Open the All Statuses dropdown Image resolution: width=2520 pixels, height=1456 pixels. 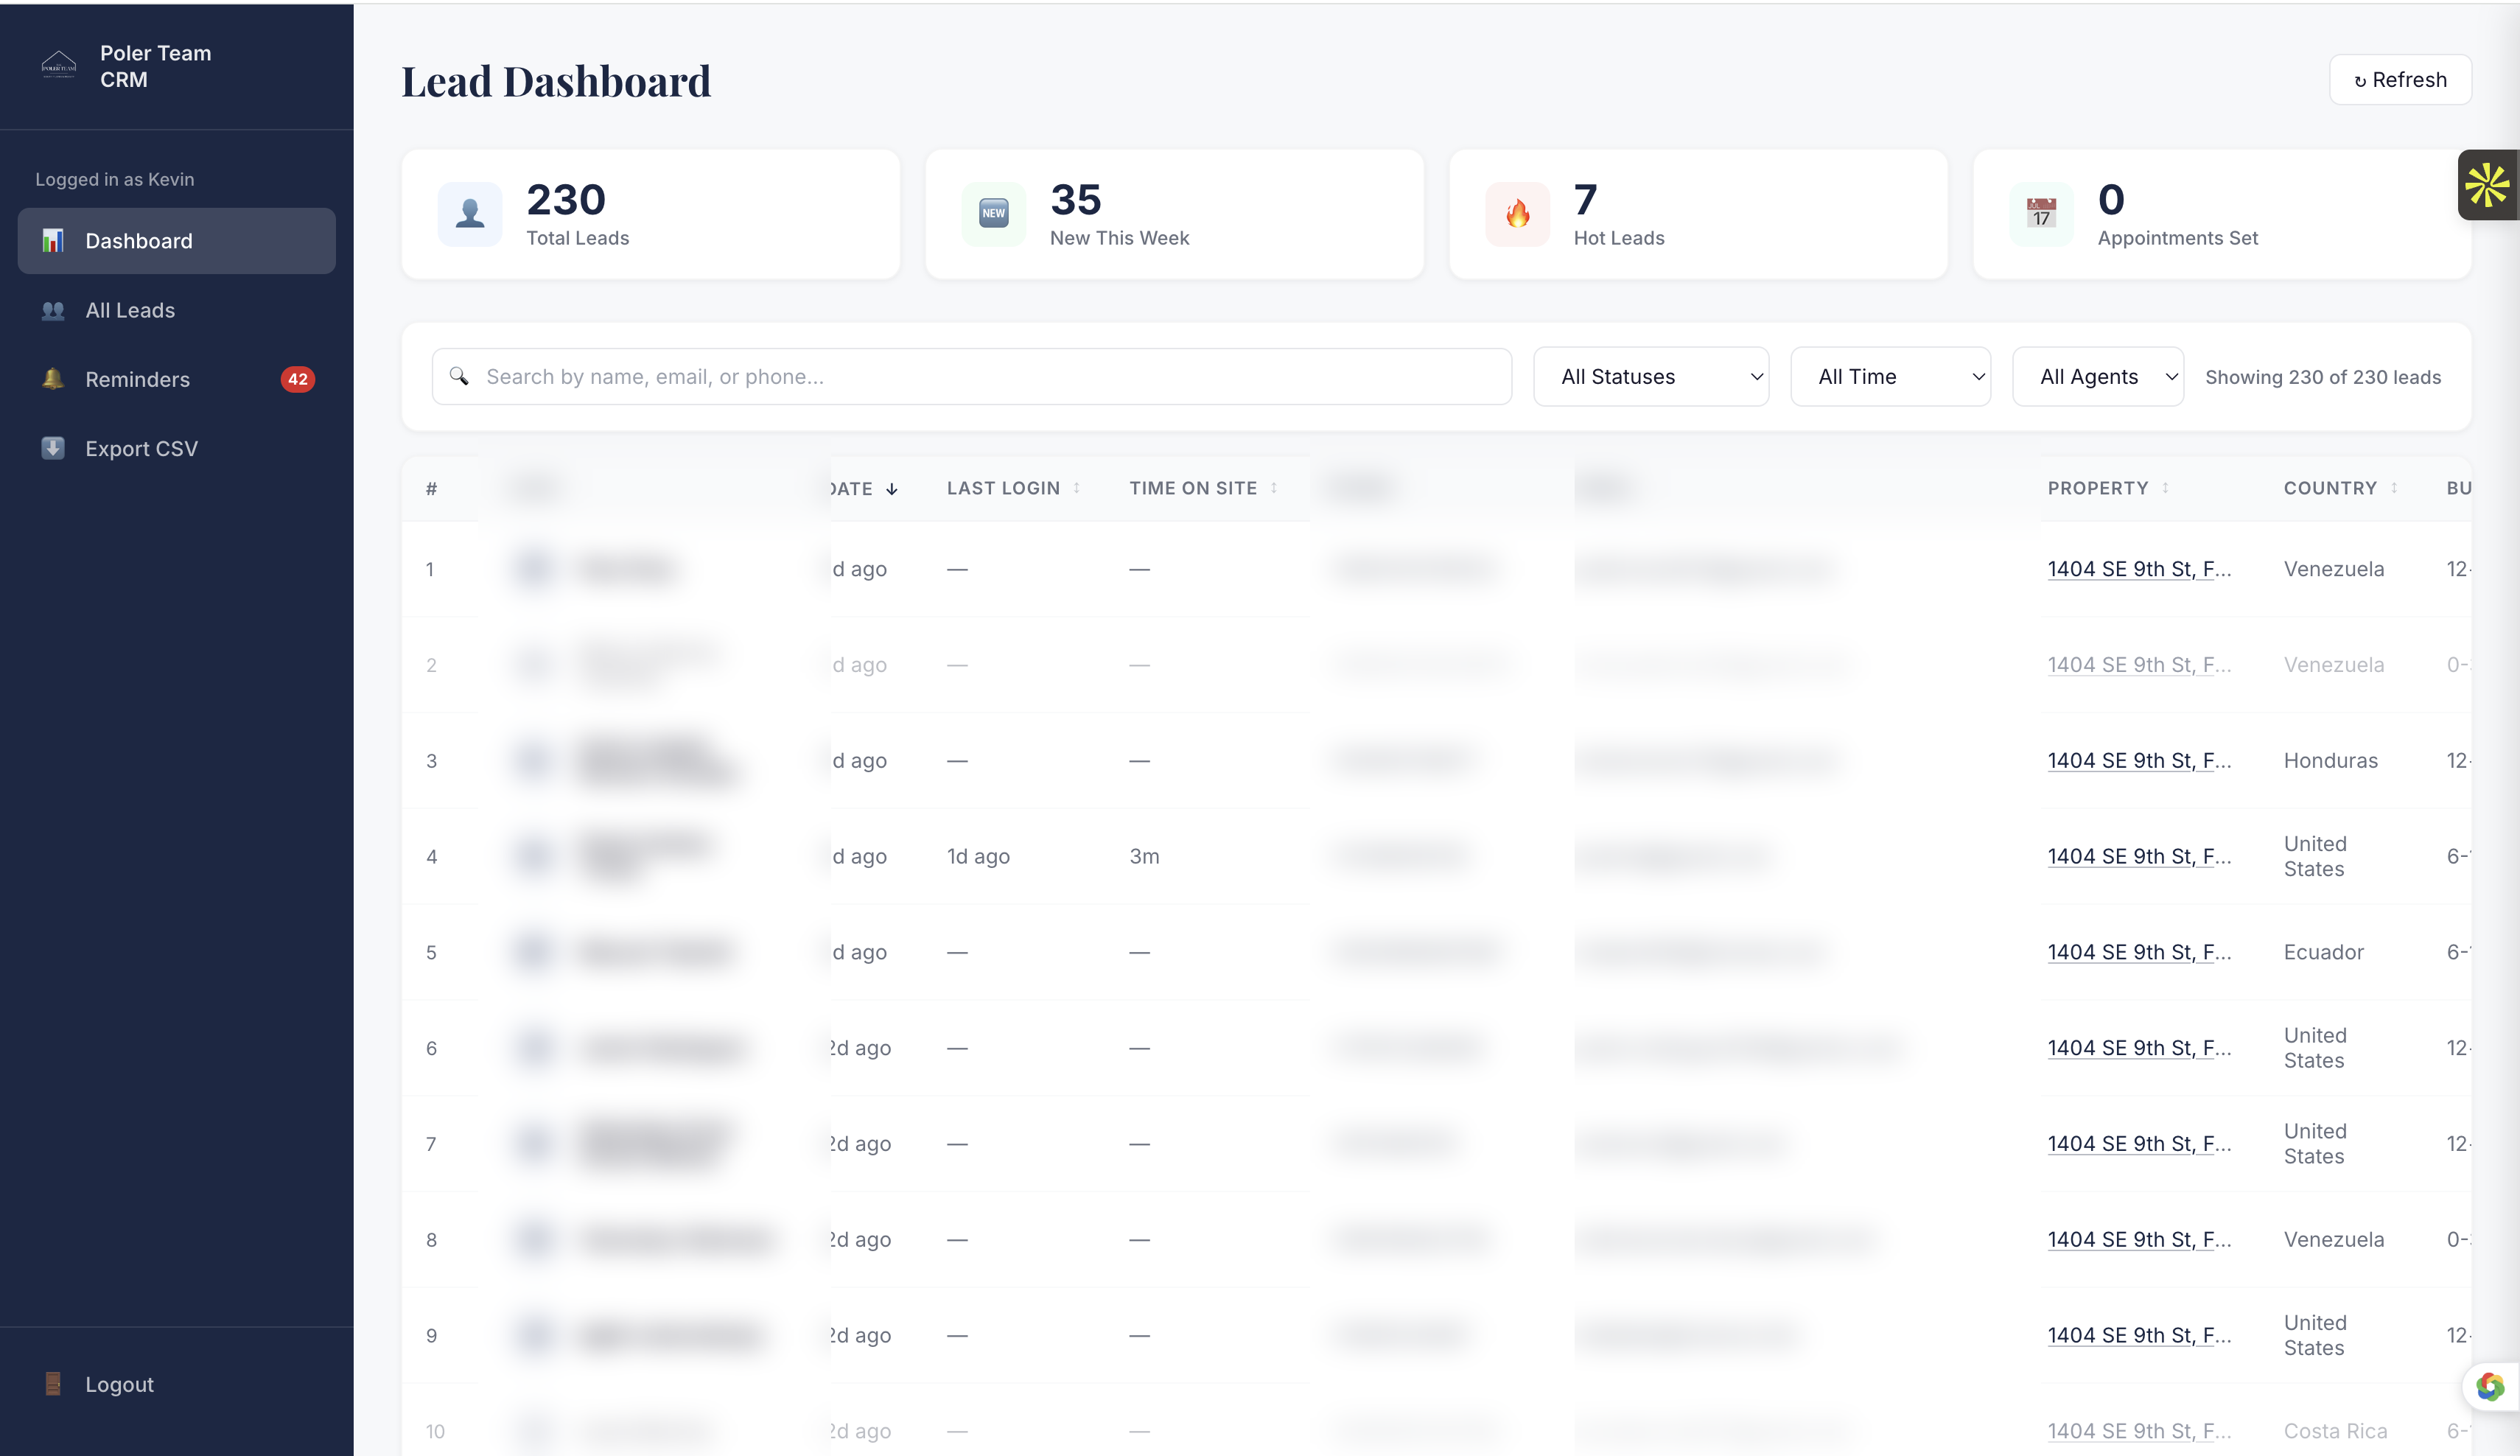coord(1651,376)
